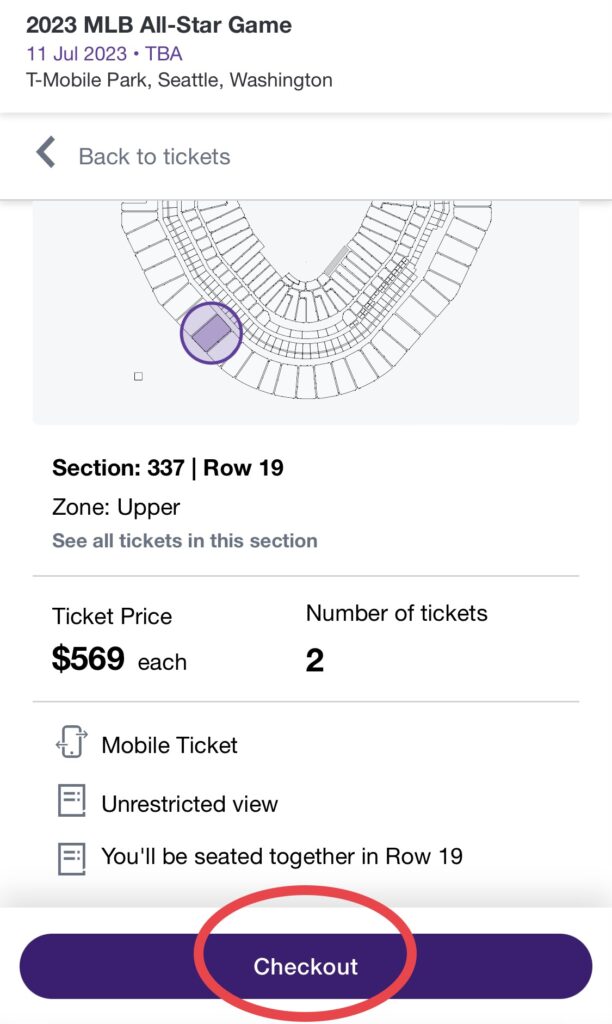This screenshot has height=1024, width=612.
Task: Click the Mobile Ticket label text
Action: point(170,745)
